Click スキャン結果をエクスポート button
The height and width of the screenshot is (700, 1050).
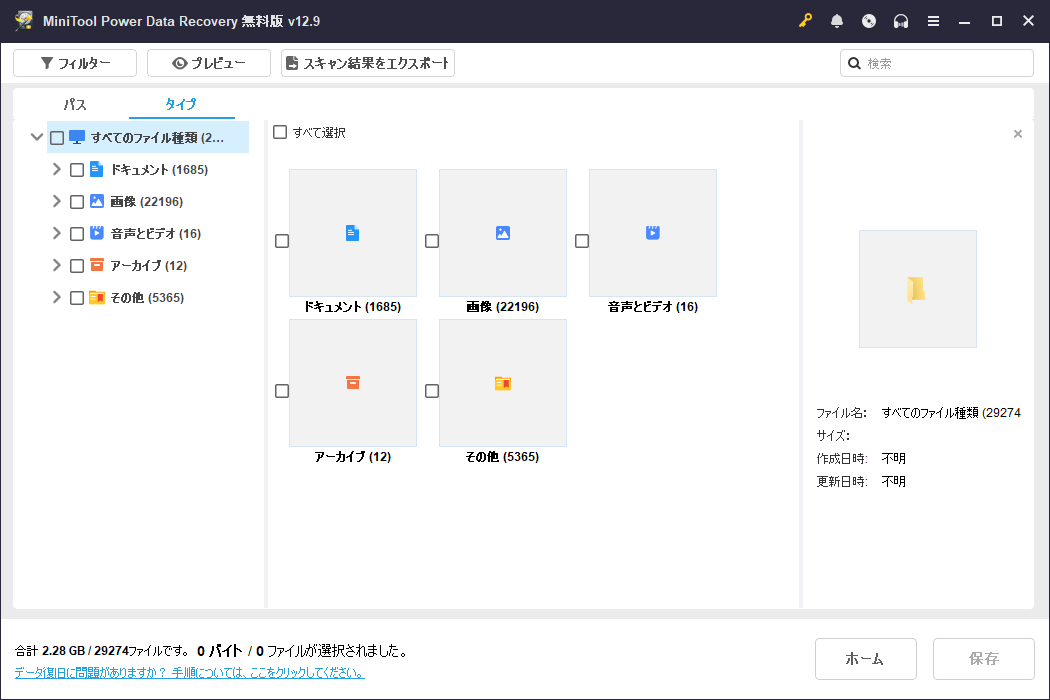click(368, 63)
